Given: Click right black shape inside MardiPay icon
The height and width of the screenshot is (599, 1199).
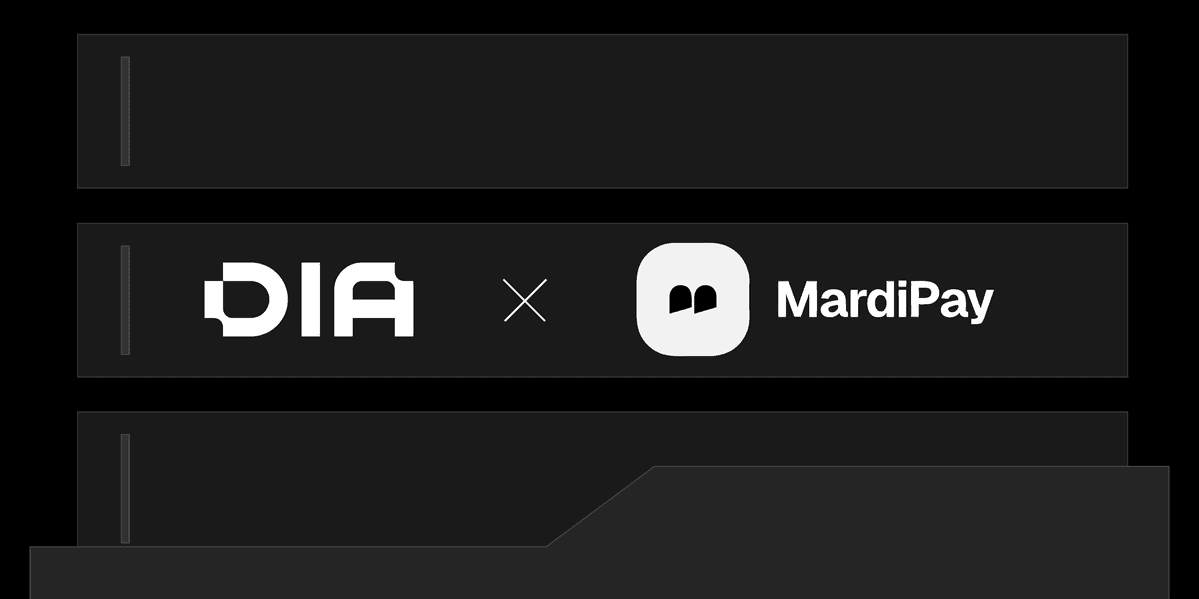Looking at the screenshot, I should 705,299.
